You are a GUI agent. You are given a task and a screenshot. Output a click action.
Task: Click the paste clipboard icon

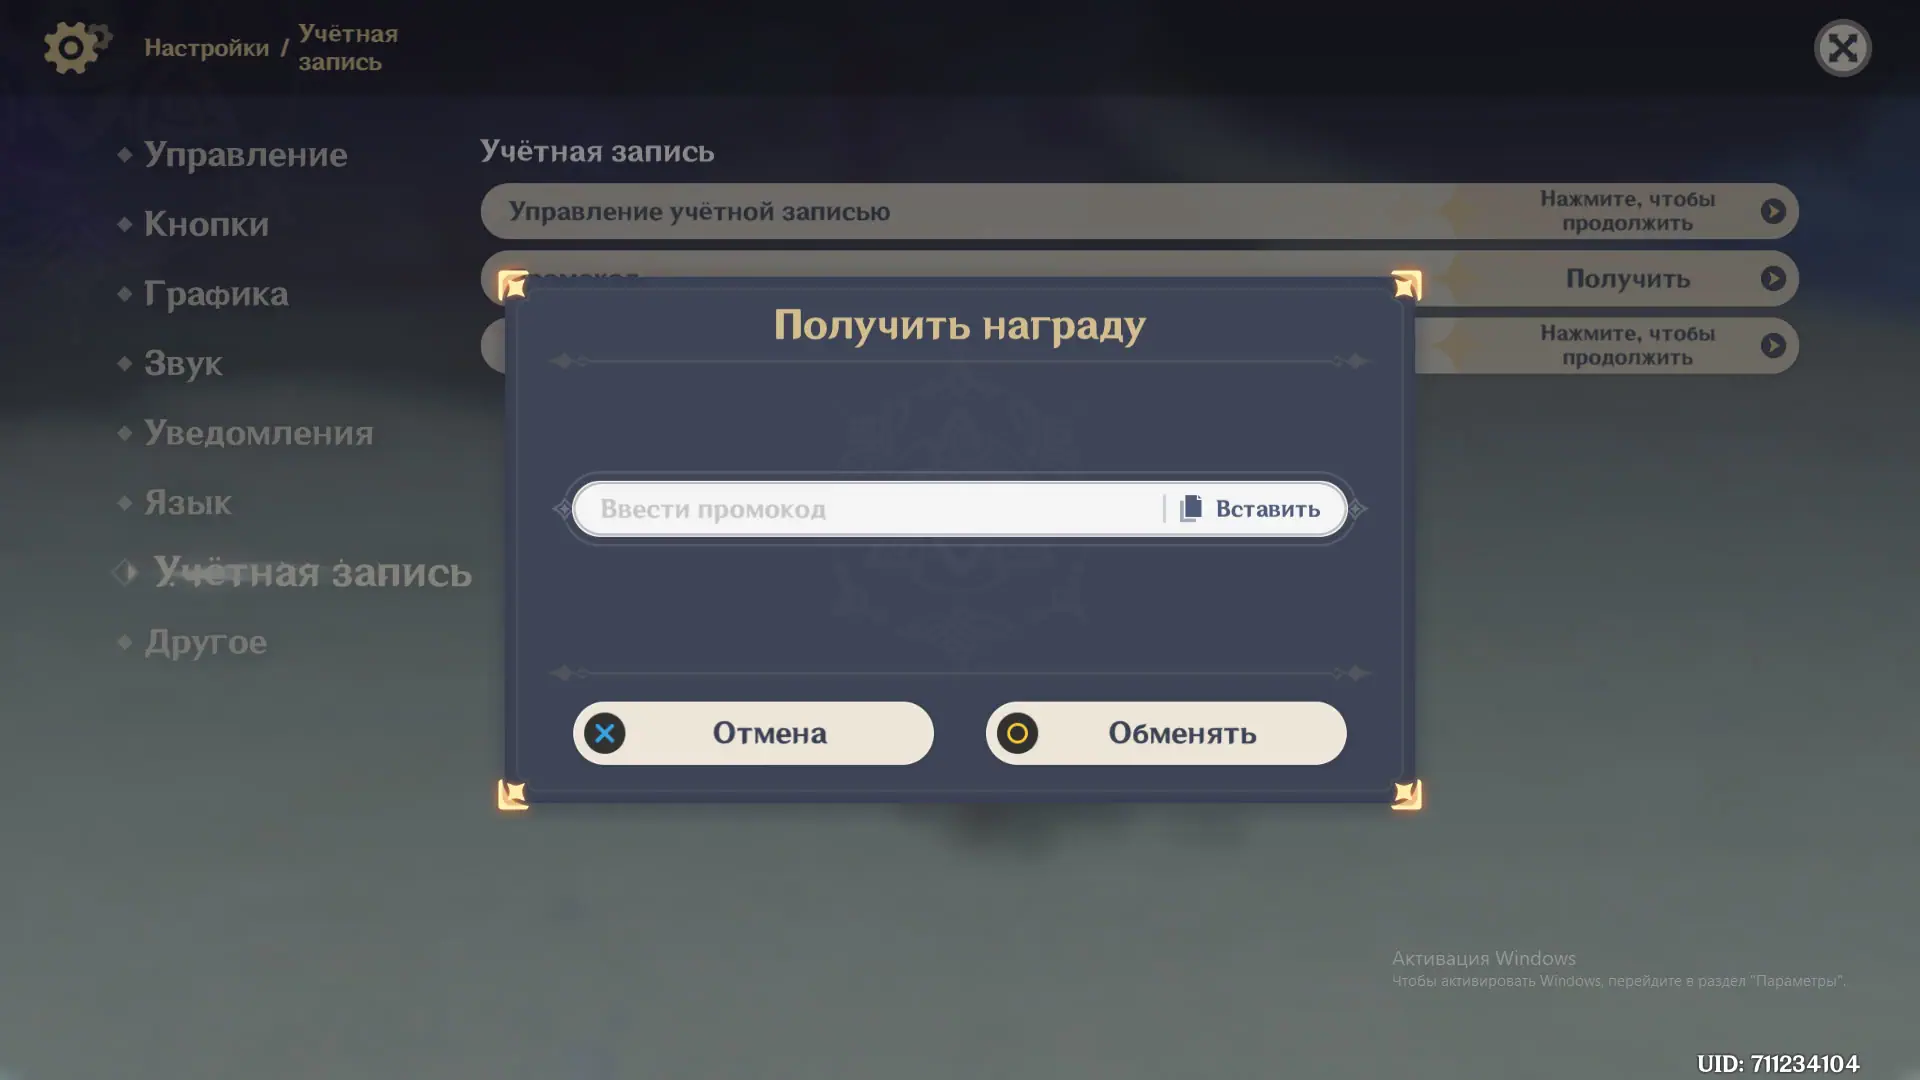(1190, 508)
